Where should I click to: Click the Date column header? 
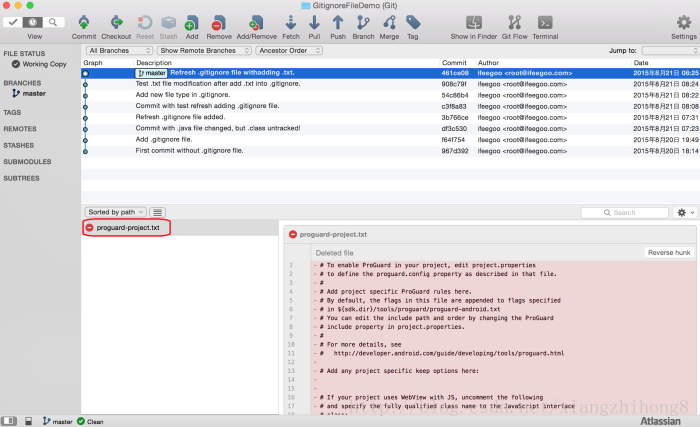point(641,63)
